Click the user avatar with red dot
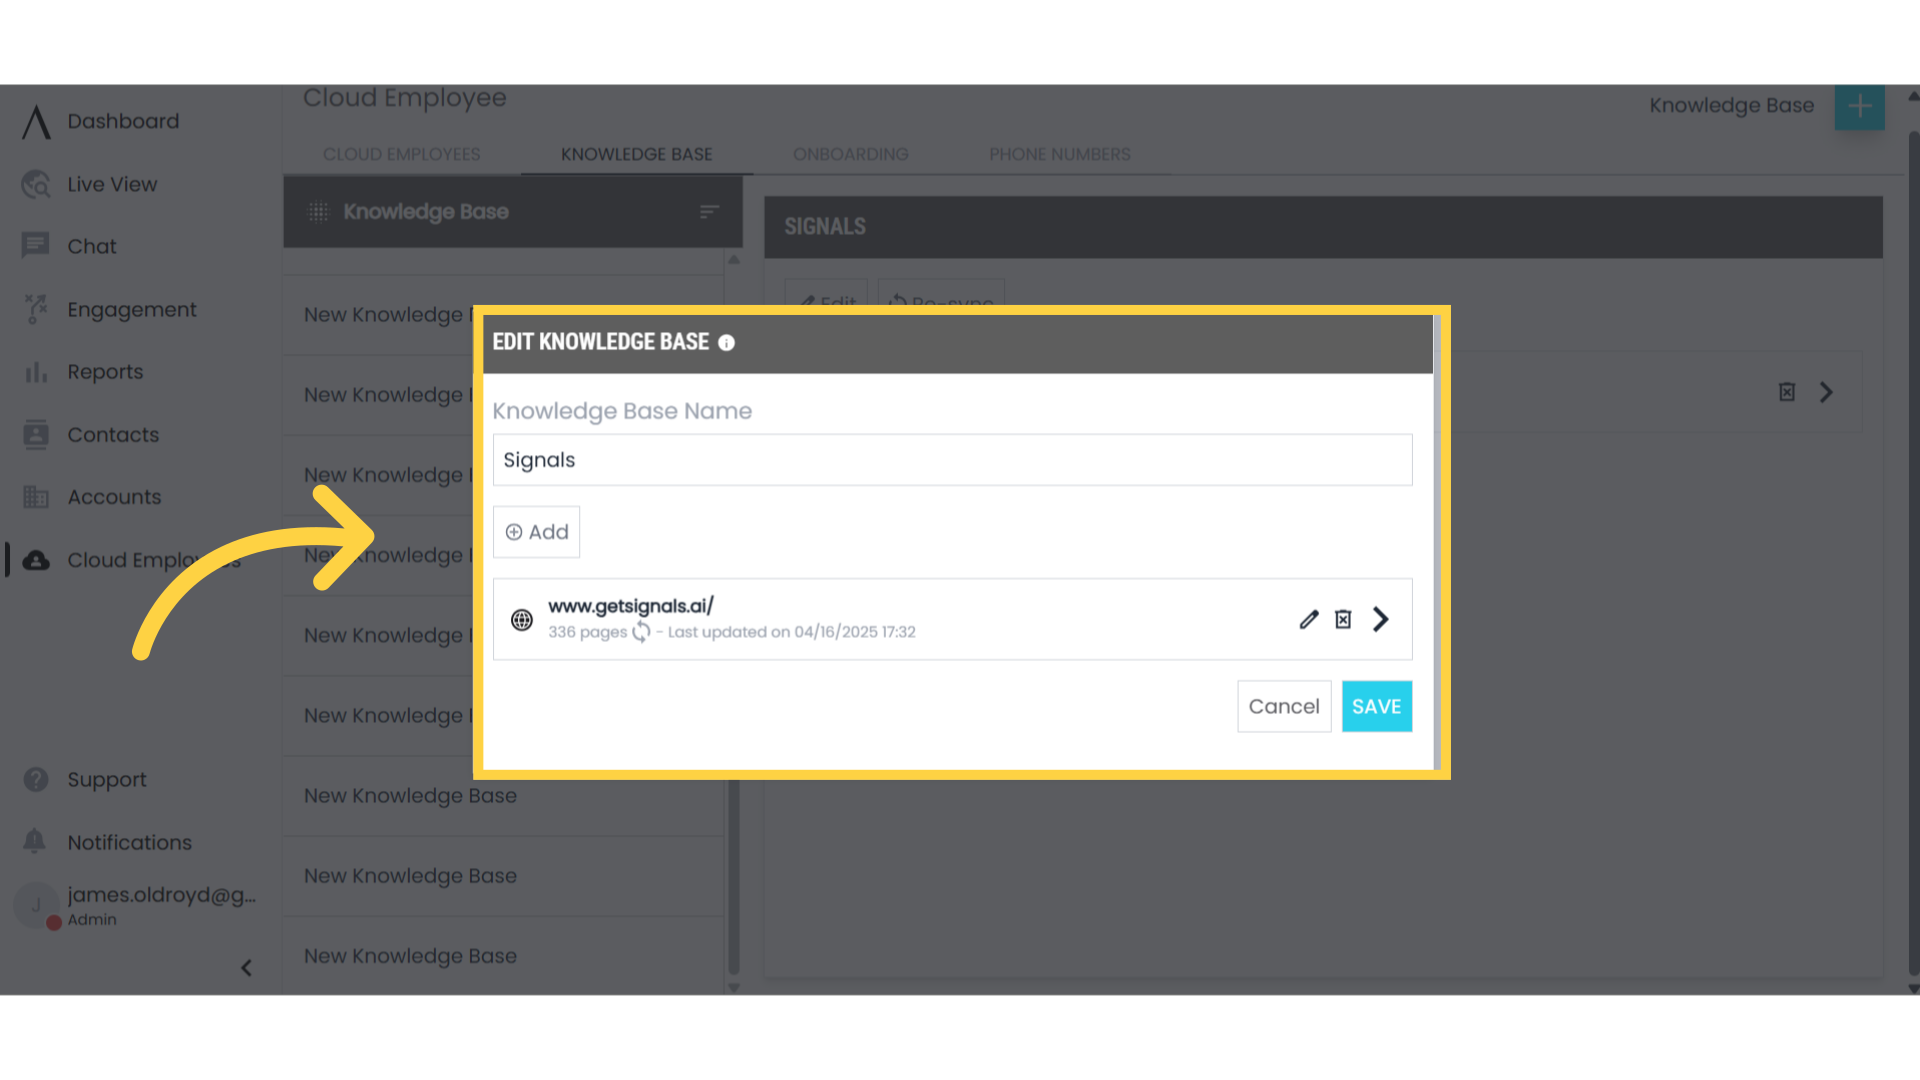The image size is (1920, 1080). 37,906
